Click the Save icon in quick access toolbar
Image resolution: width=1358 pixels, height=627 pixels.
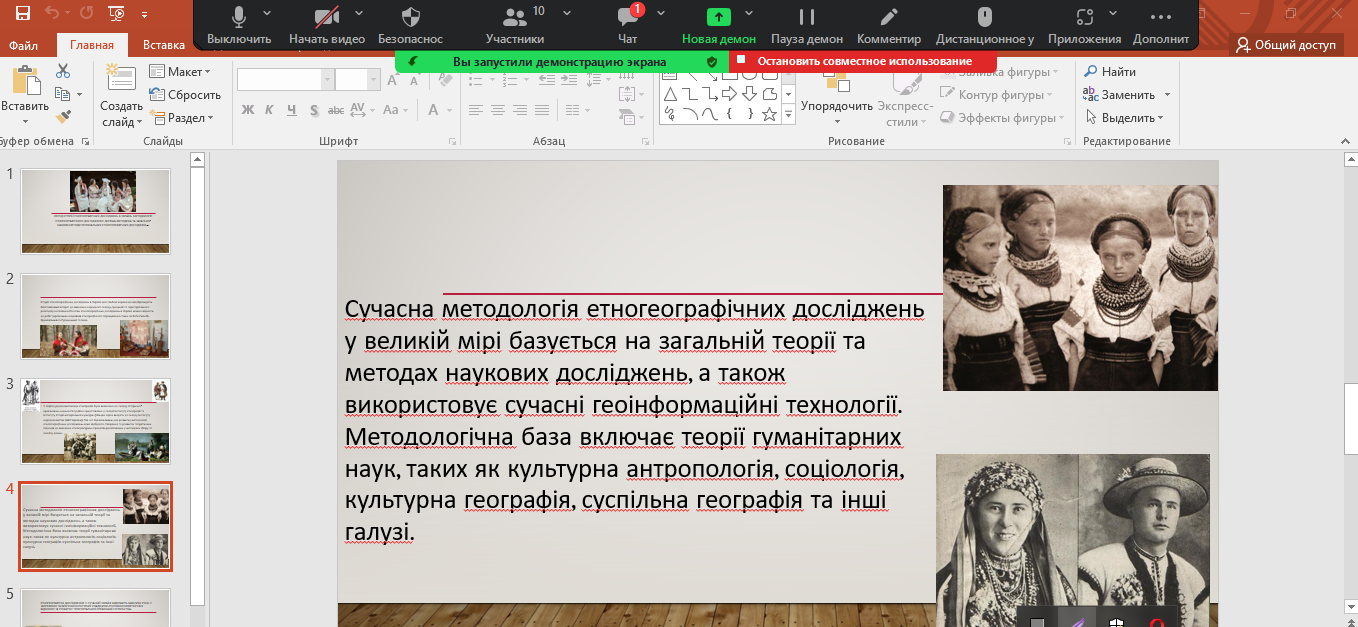[22, 13]
